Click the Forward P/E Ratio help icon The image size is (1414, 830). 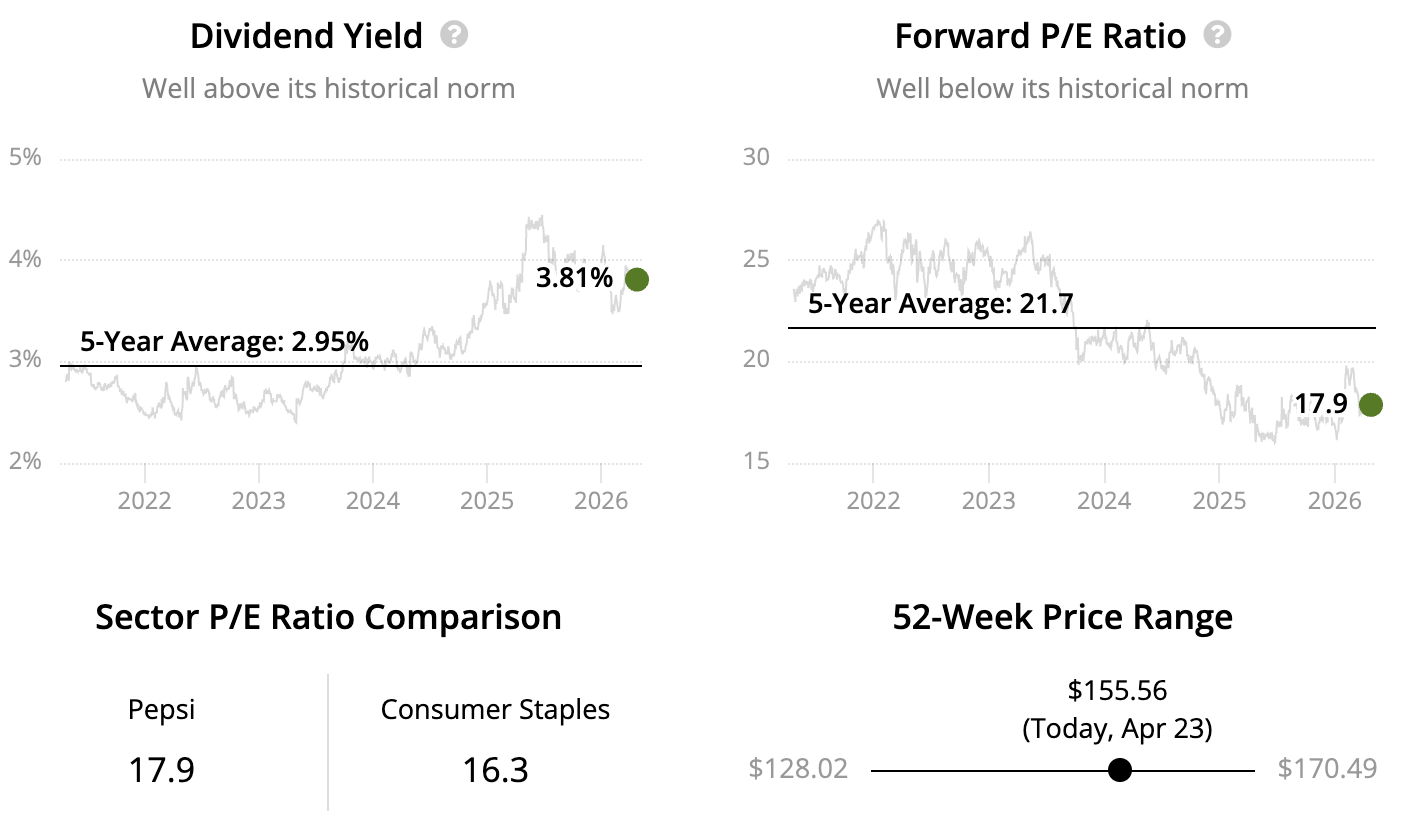point(1217,36)
